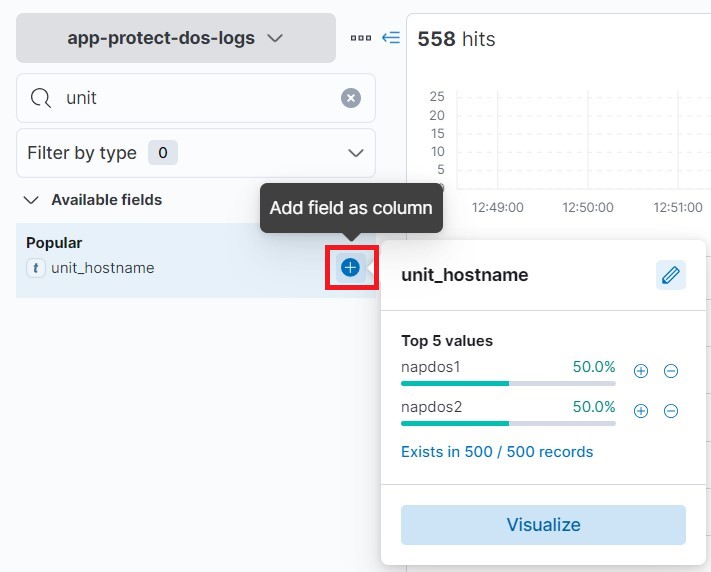
Task: Filter for value napdos2 with plus icon
Action: point(641,411)
